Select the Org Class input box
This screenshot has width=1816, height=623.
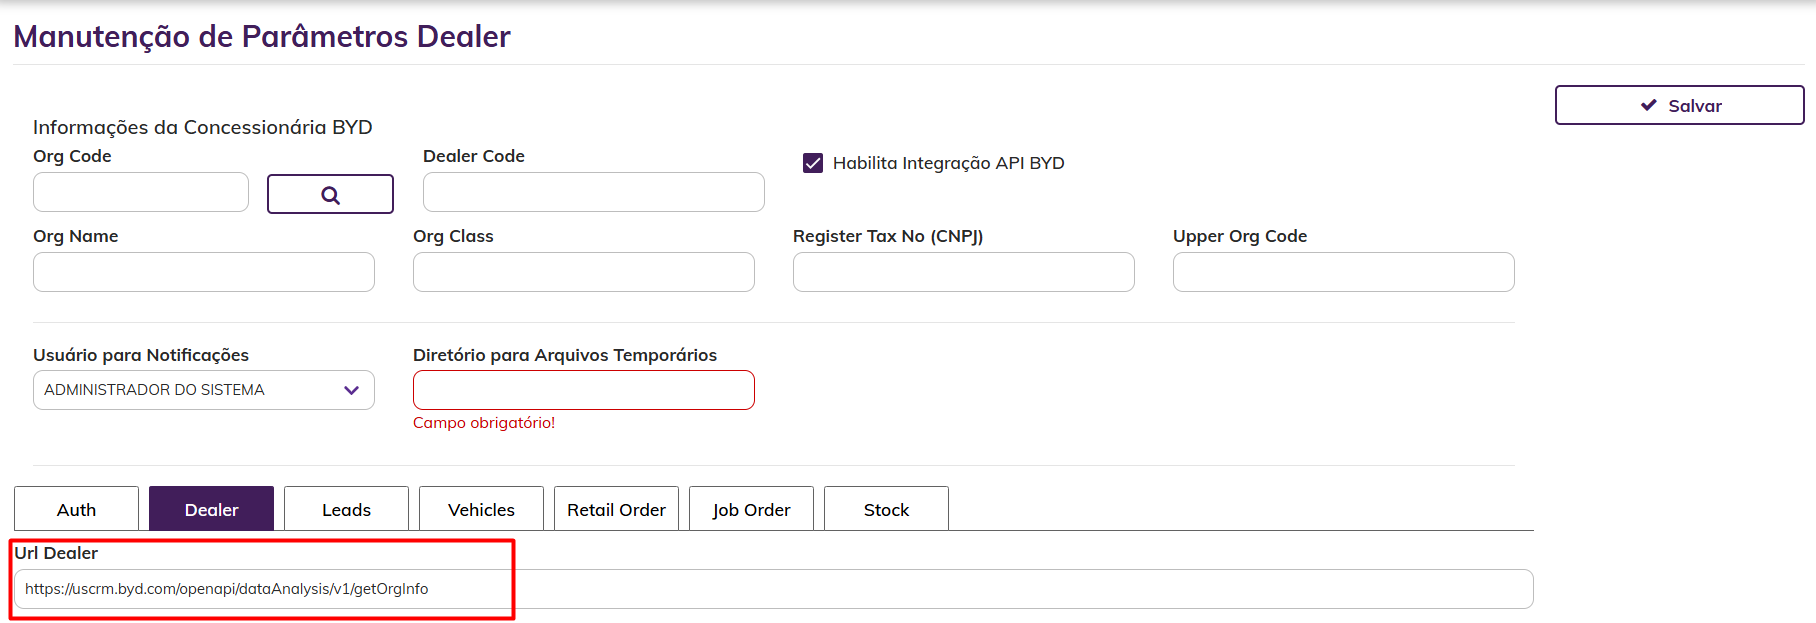tap(583, 272)
